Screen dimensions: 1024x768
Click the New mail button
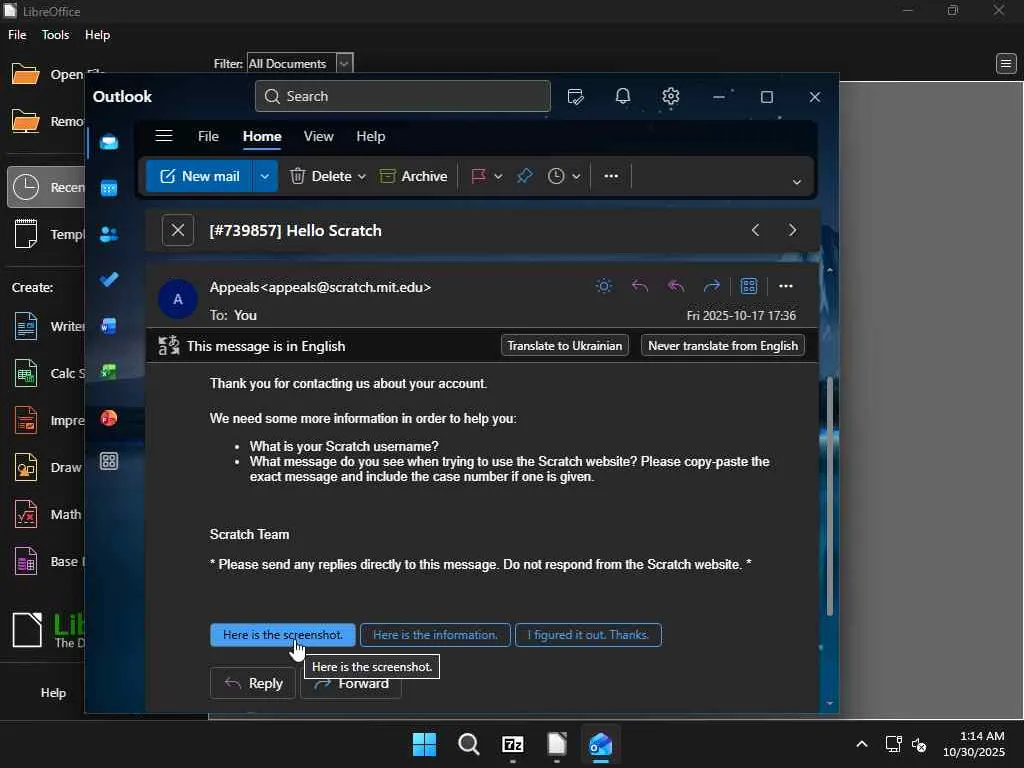coord(199,176)
